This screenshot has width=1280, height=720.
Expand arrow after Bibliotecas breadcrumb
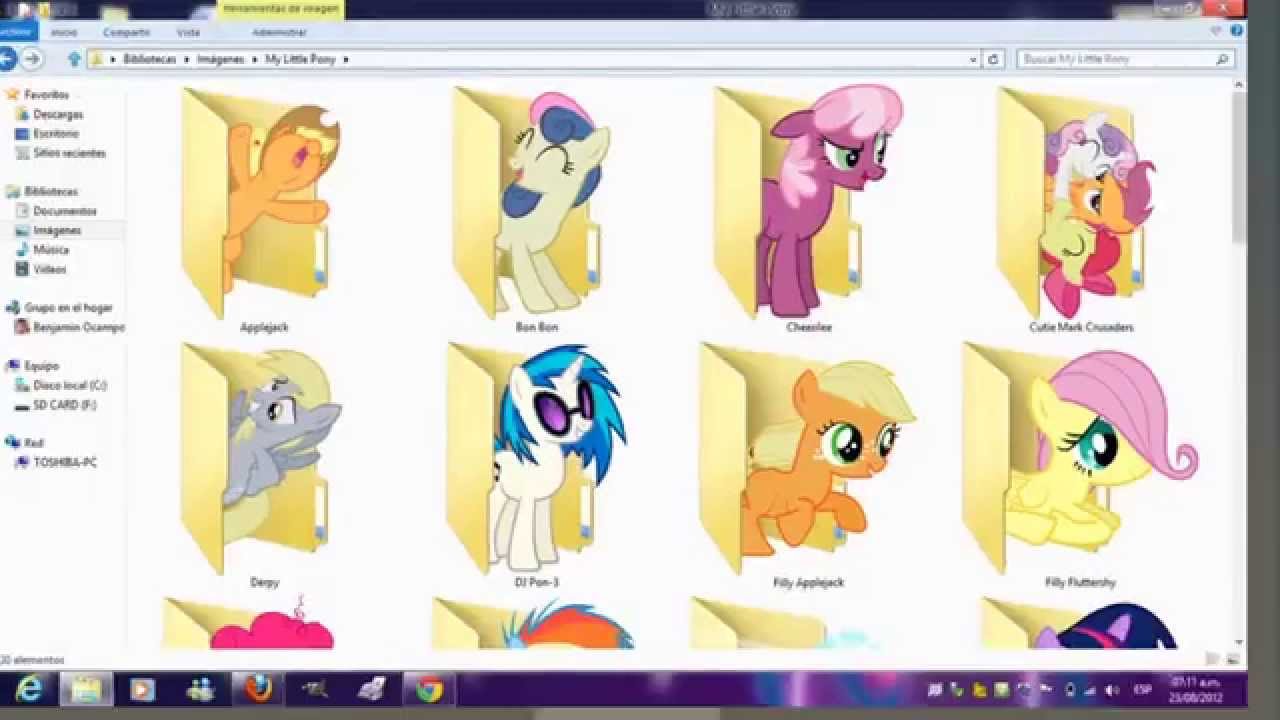pos(185,59)
